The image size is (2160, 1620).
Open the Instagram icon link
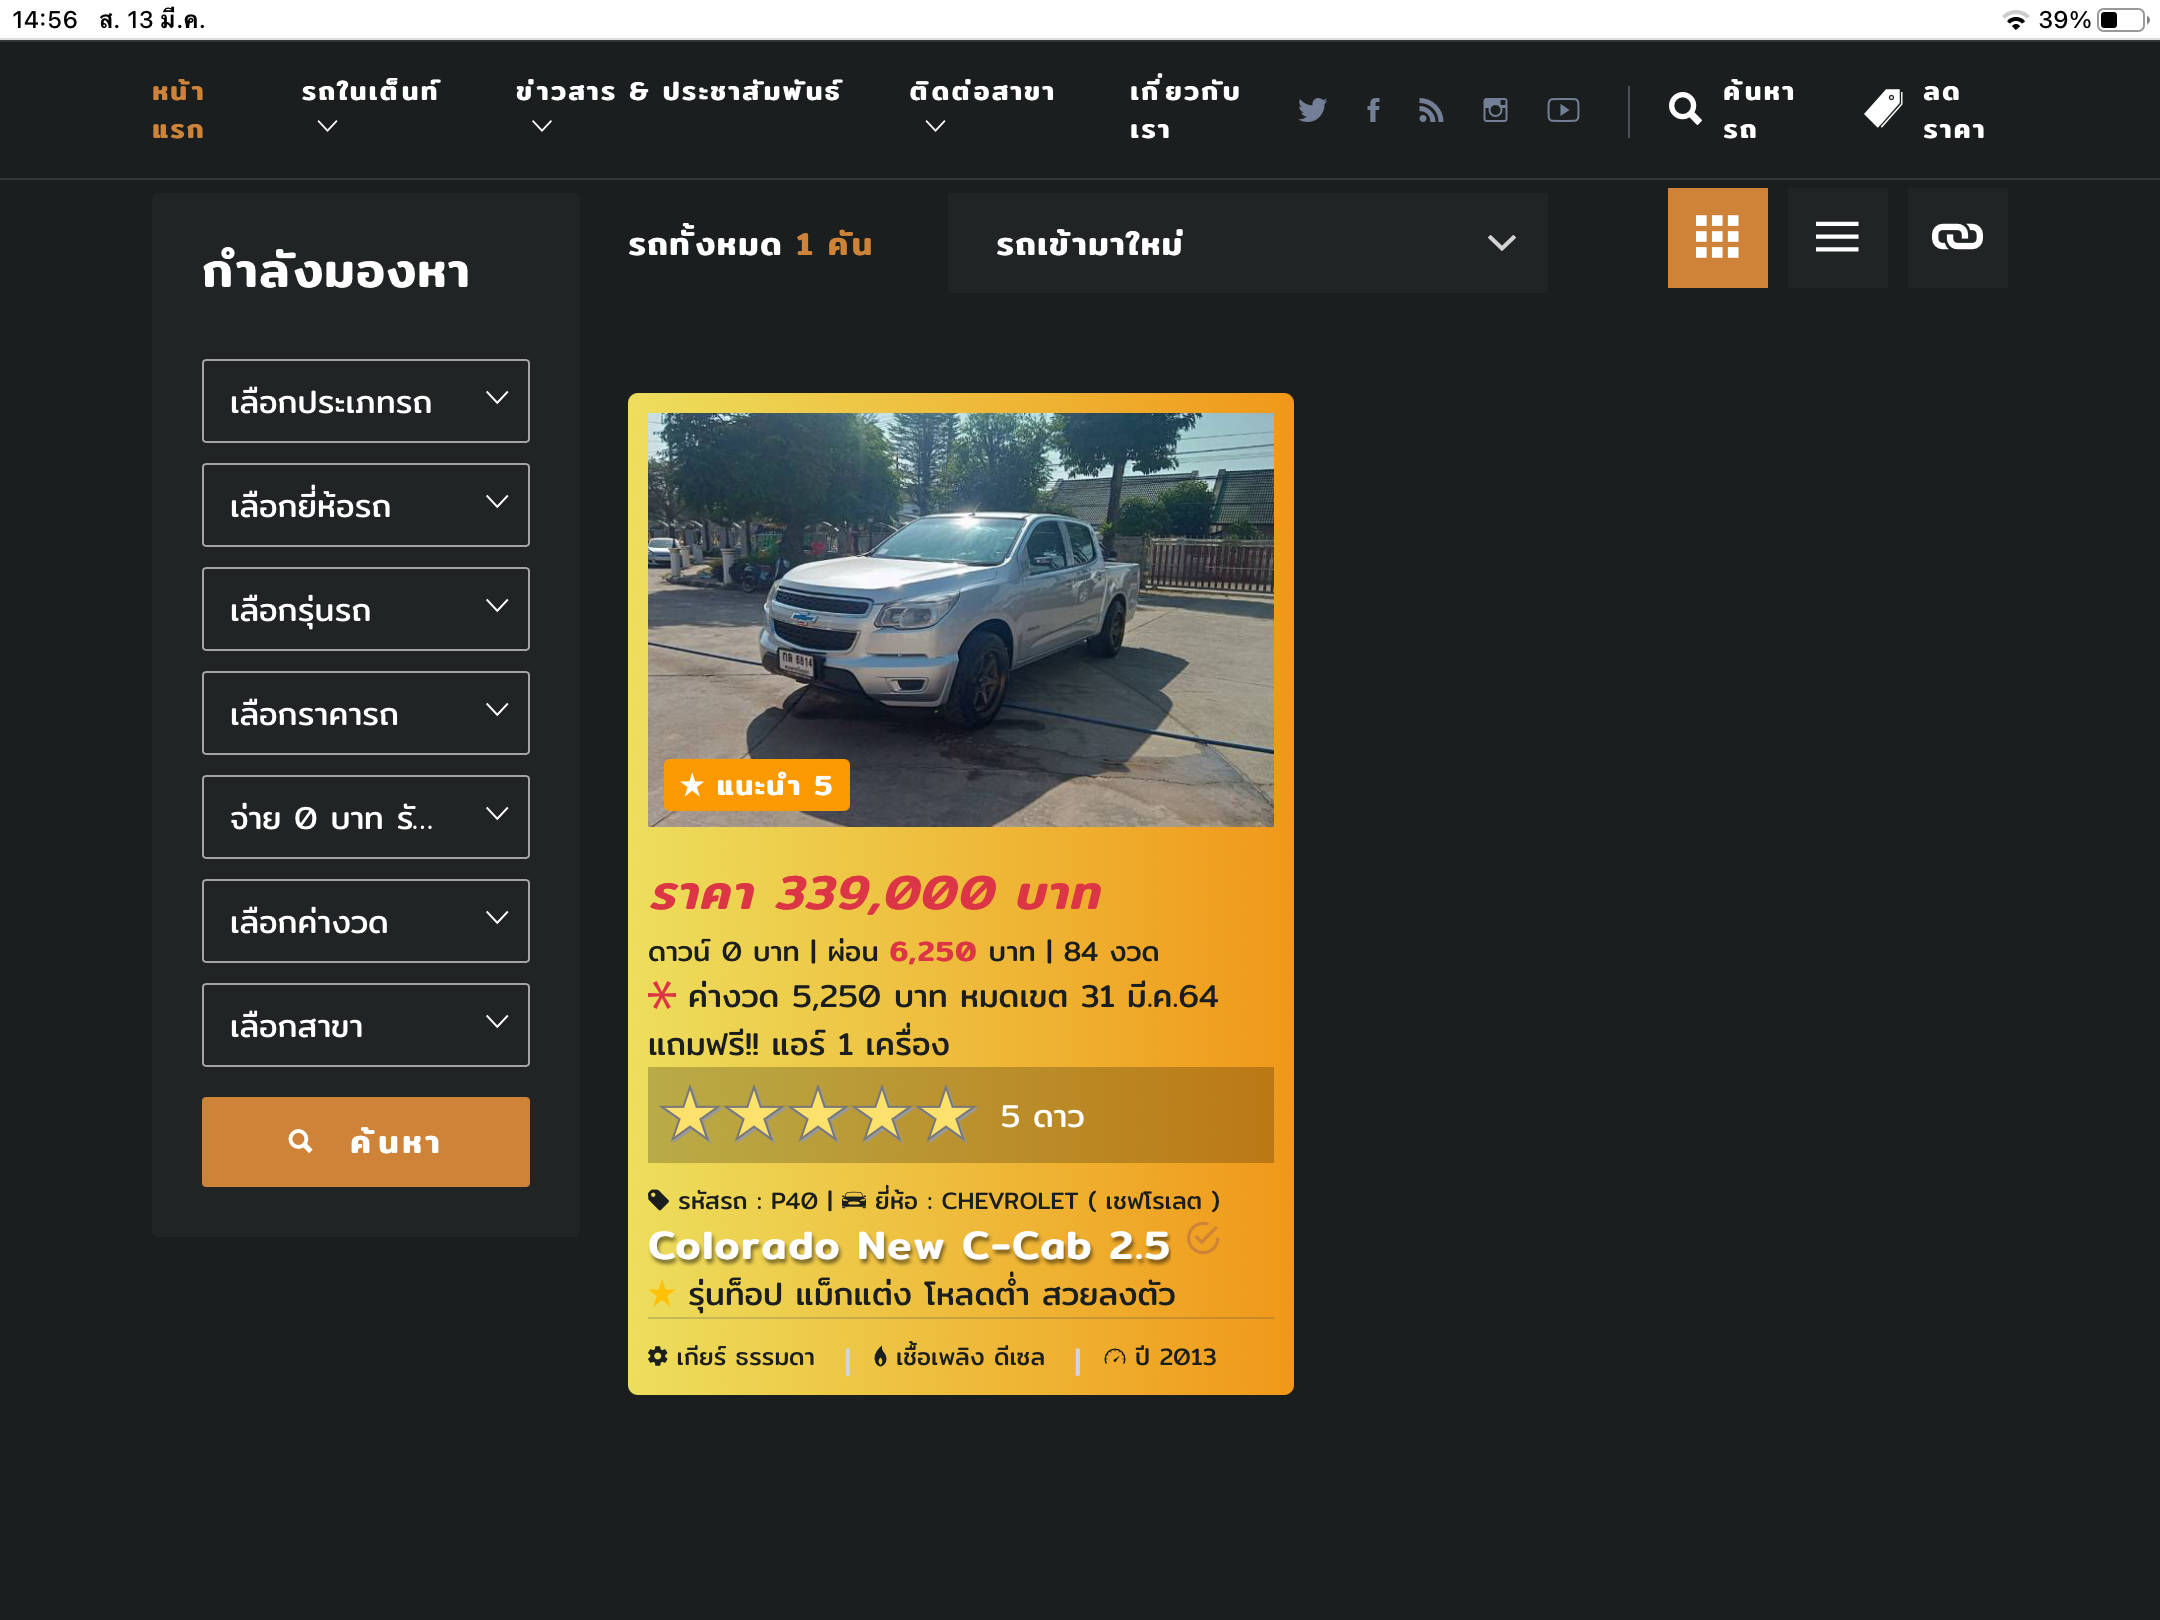coord(1495,110)
